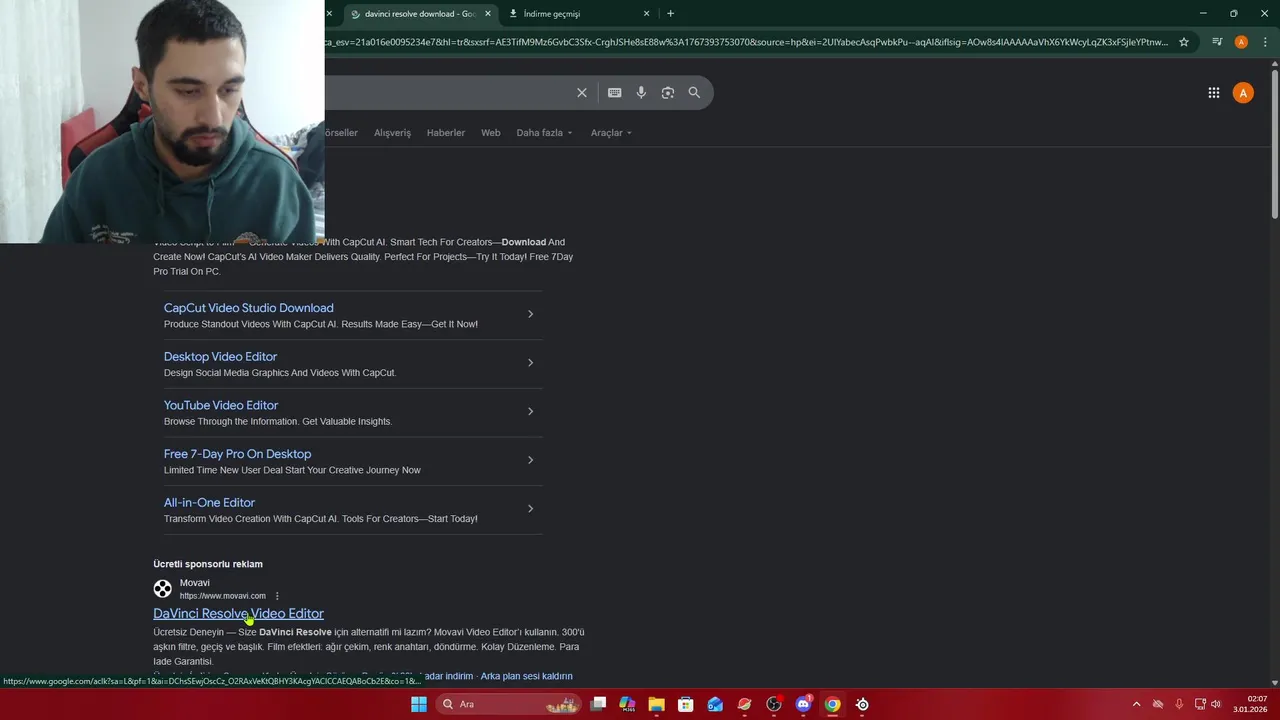The width and height of the screenshot is (1280, 720).
Task: Expand the Araçlar dropdown
Action: [x=611, y=133]
